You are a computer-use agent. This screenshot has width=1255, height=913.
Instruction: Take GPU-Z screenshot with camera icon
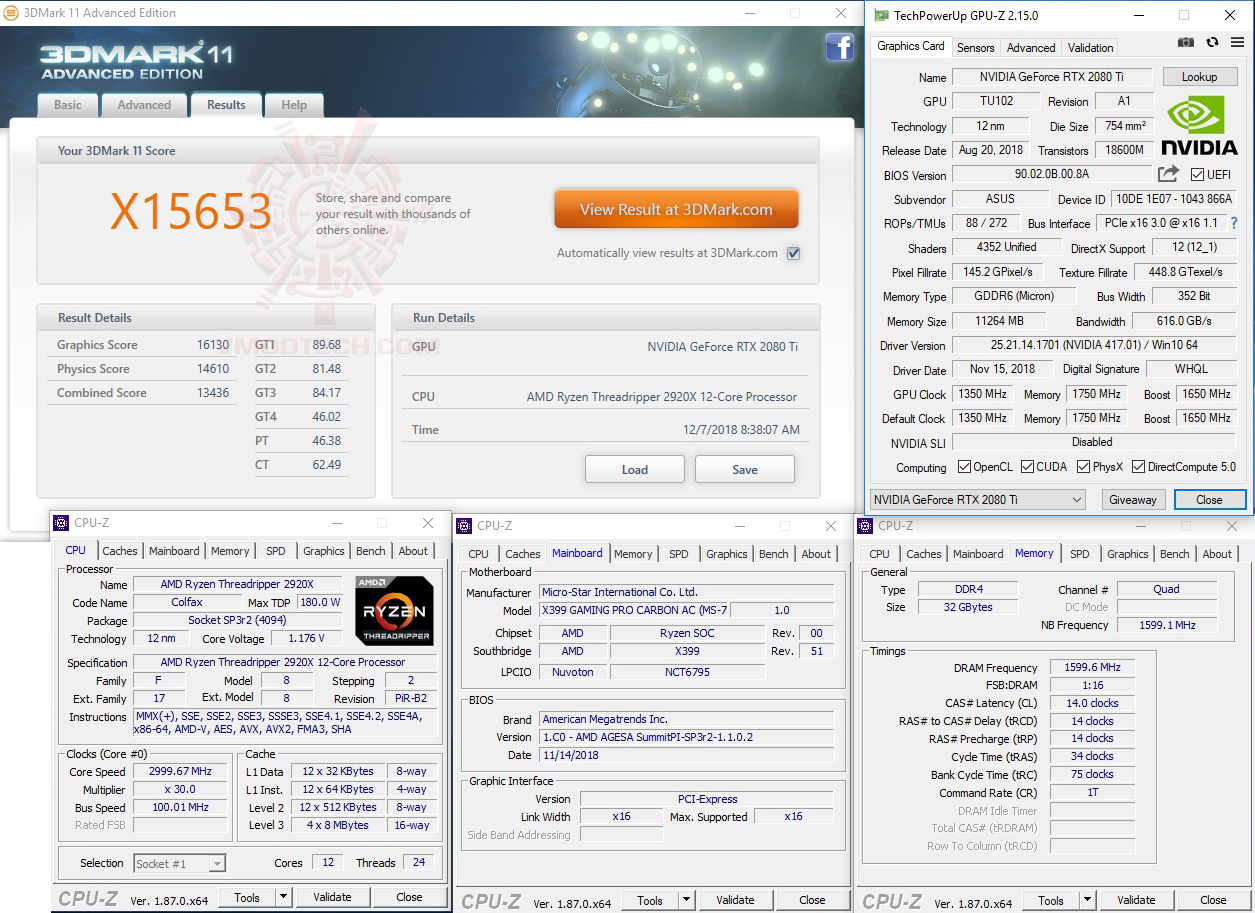coord(1186,43)
